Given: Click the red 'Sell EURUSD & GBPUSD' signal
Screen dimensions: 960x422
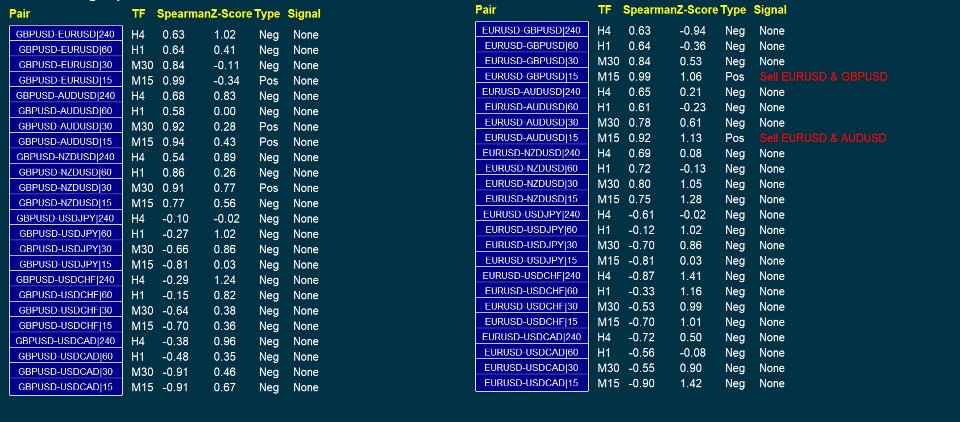Looking at the screenshot, I should pos(823,77).
